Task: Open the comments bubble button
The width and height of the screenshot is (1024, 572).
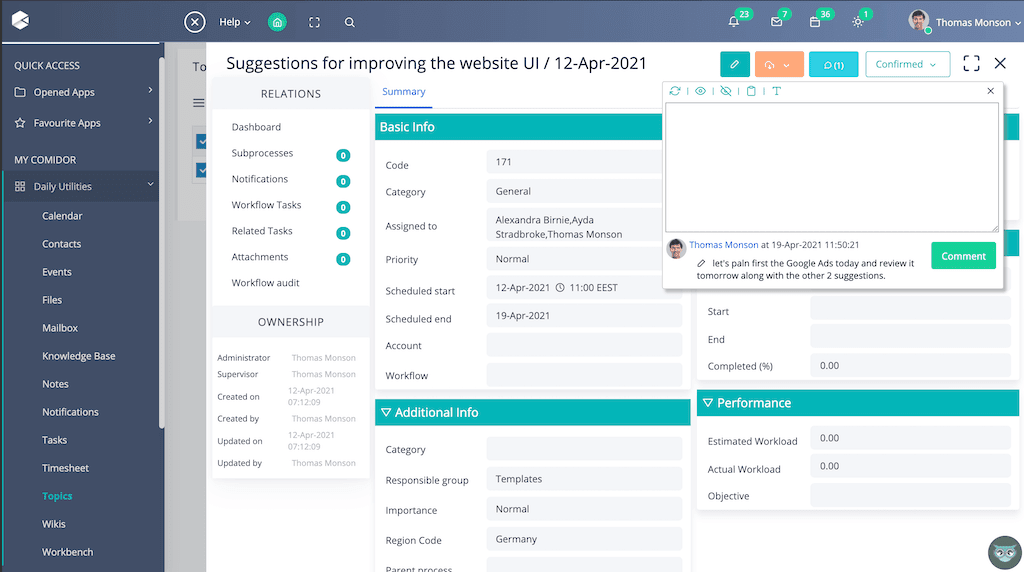Action: [833, 64]
